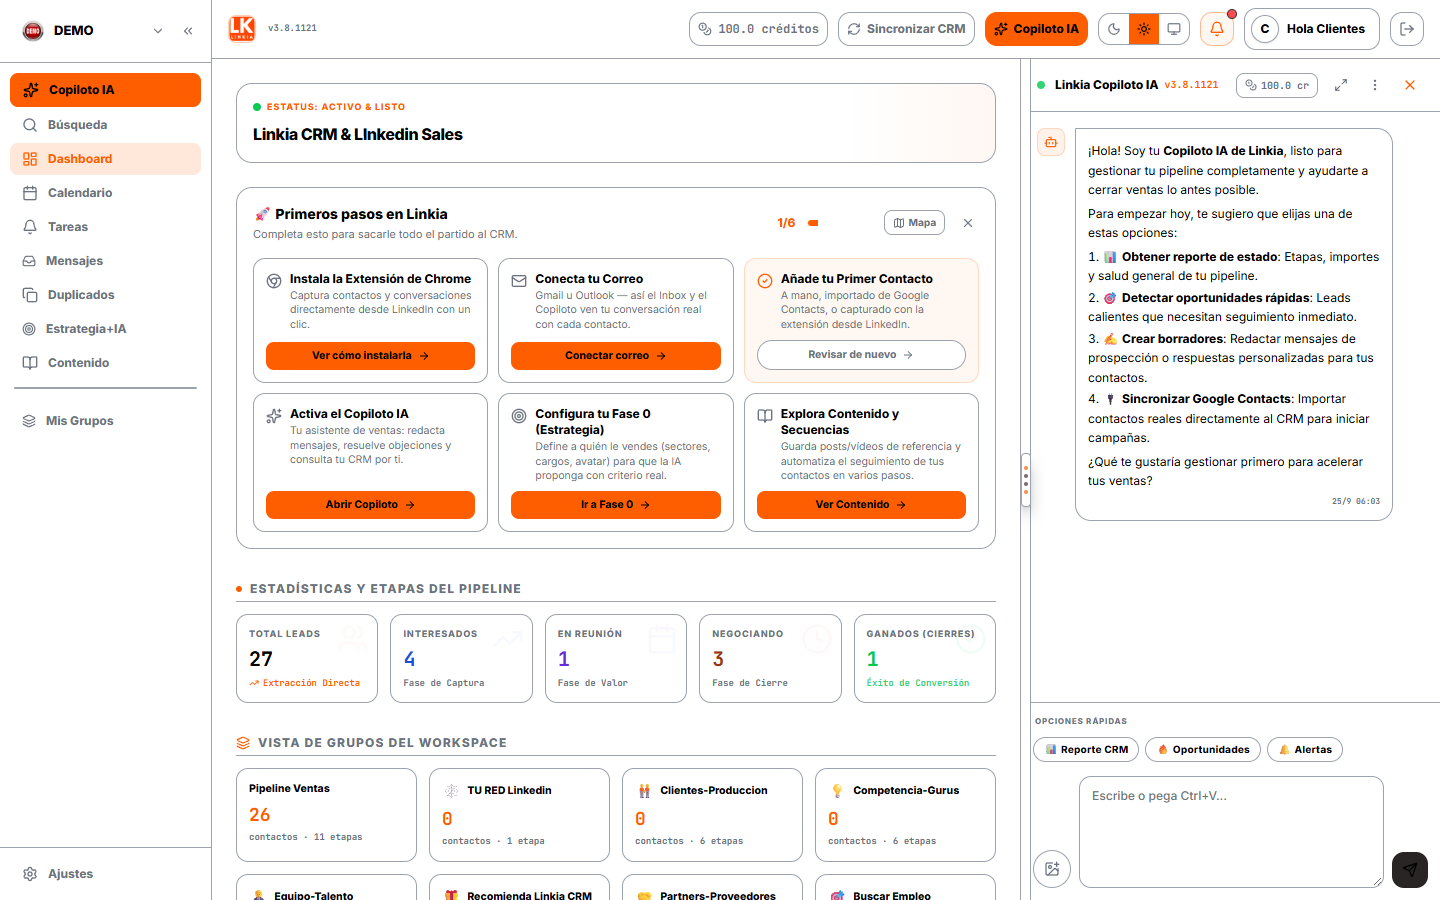Image resolution: width=1440 pixels, height=900 pixels.
Task: Click the 100.0 créditos button
Action: [758, 29]
